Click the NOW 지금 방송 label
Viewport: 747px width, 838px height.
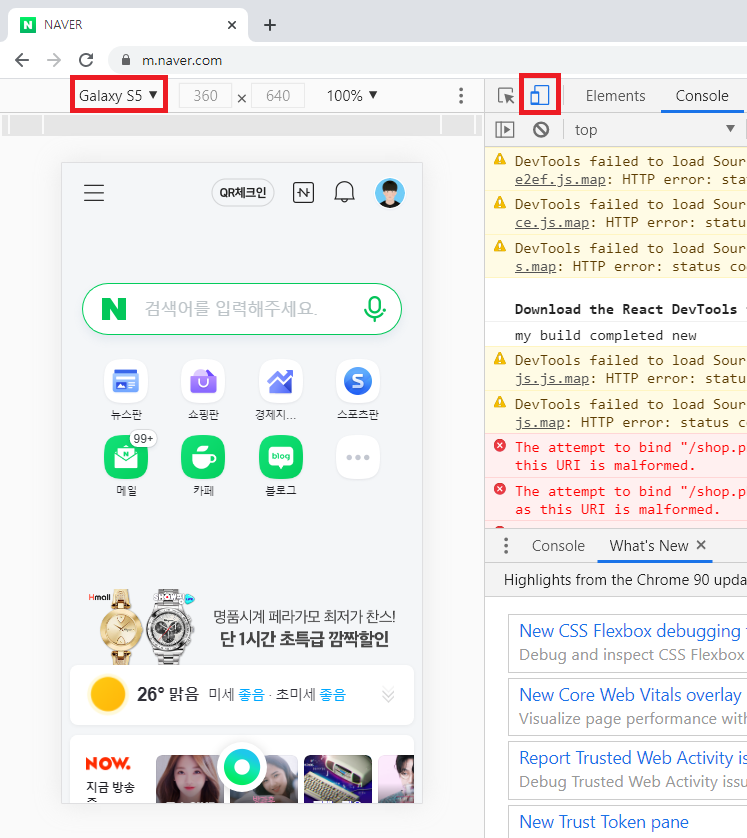110,777
